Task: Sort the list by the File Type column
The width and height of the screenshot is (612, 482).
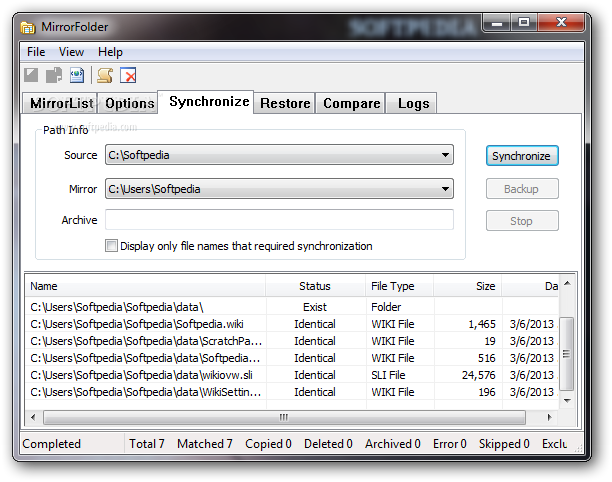Action: click(400, 286)
